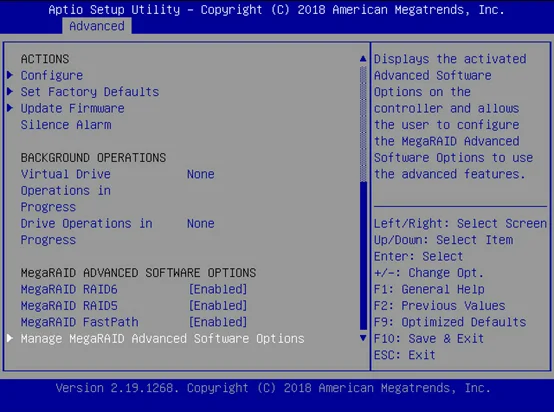Select Virtual Drive Operations in Progress

[66, 190]
